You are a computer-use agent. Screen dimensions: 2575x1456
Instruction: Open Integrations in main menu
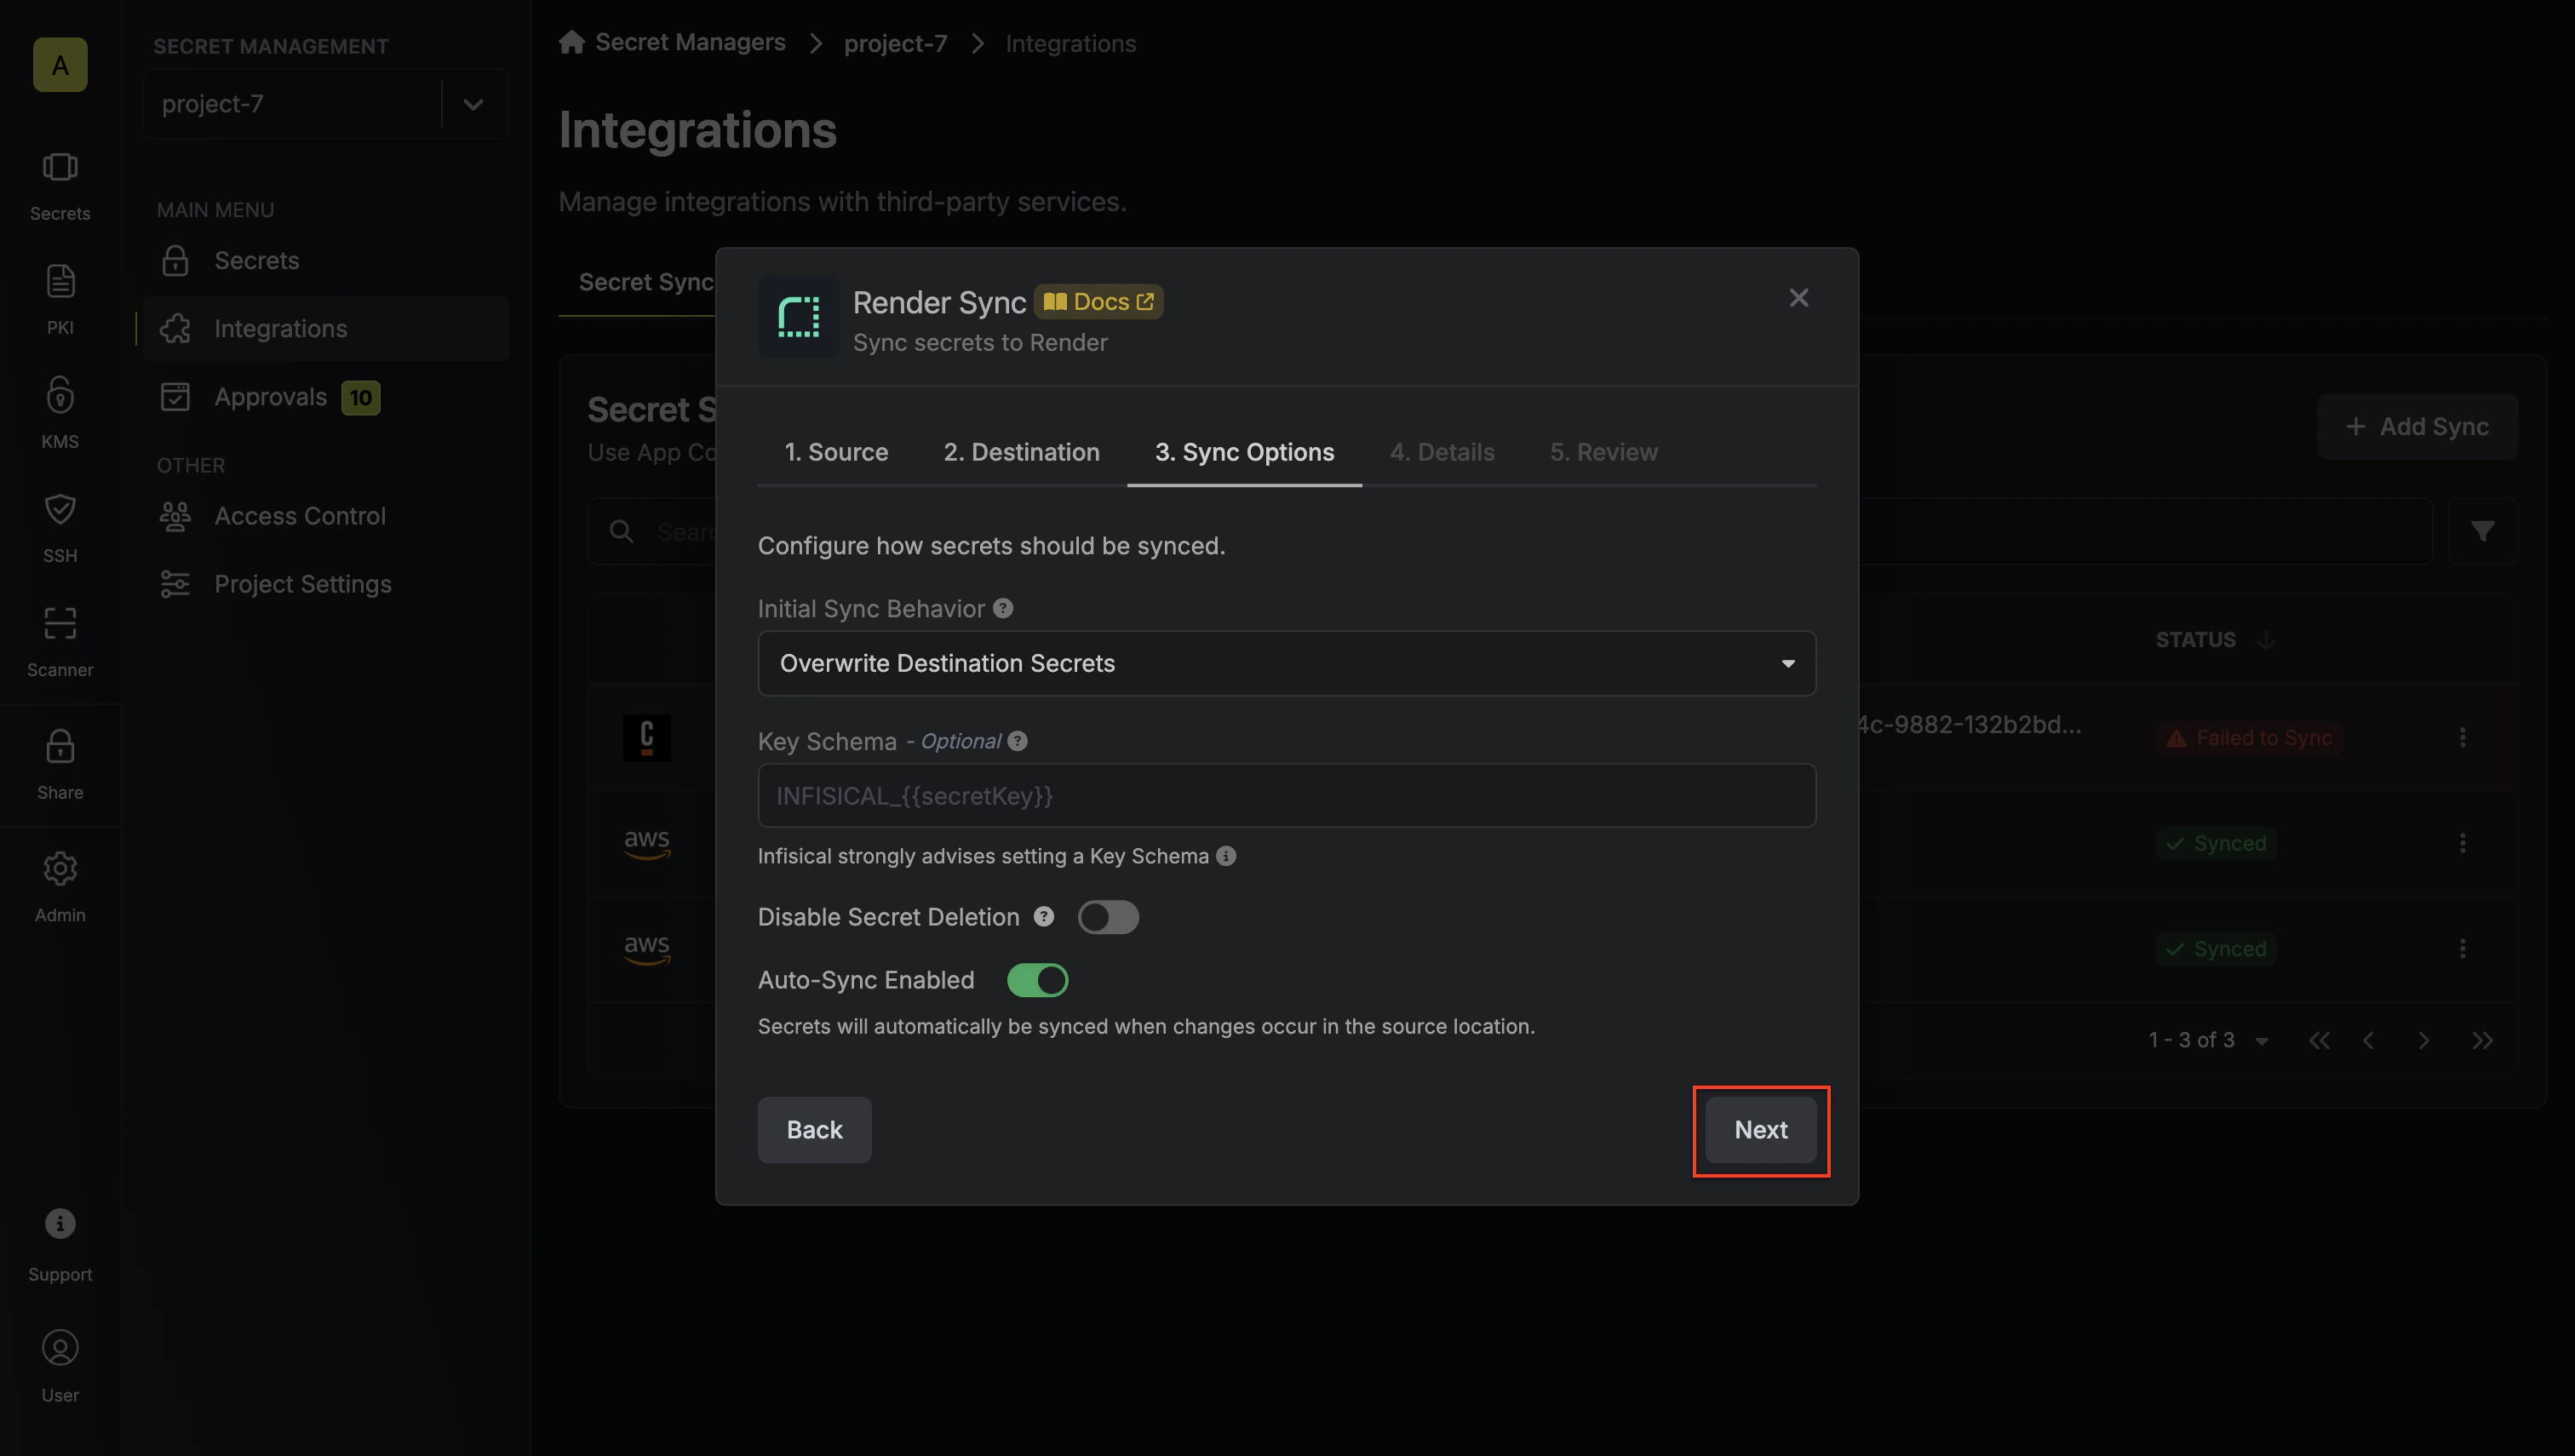tap(326, 328)
